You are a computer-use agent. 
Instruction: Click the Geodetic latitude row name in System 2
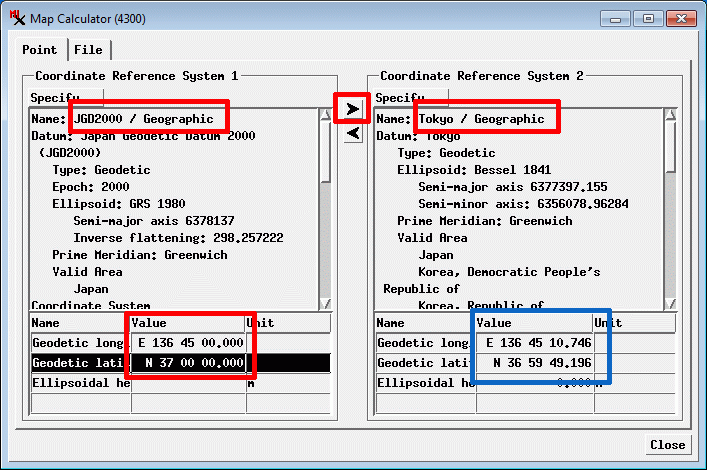click(426, 363)
